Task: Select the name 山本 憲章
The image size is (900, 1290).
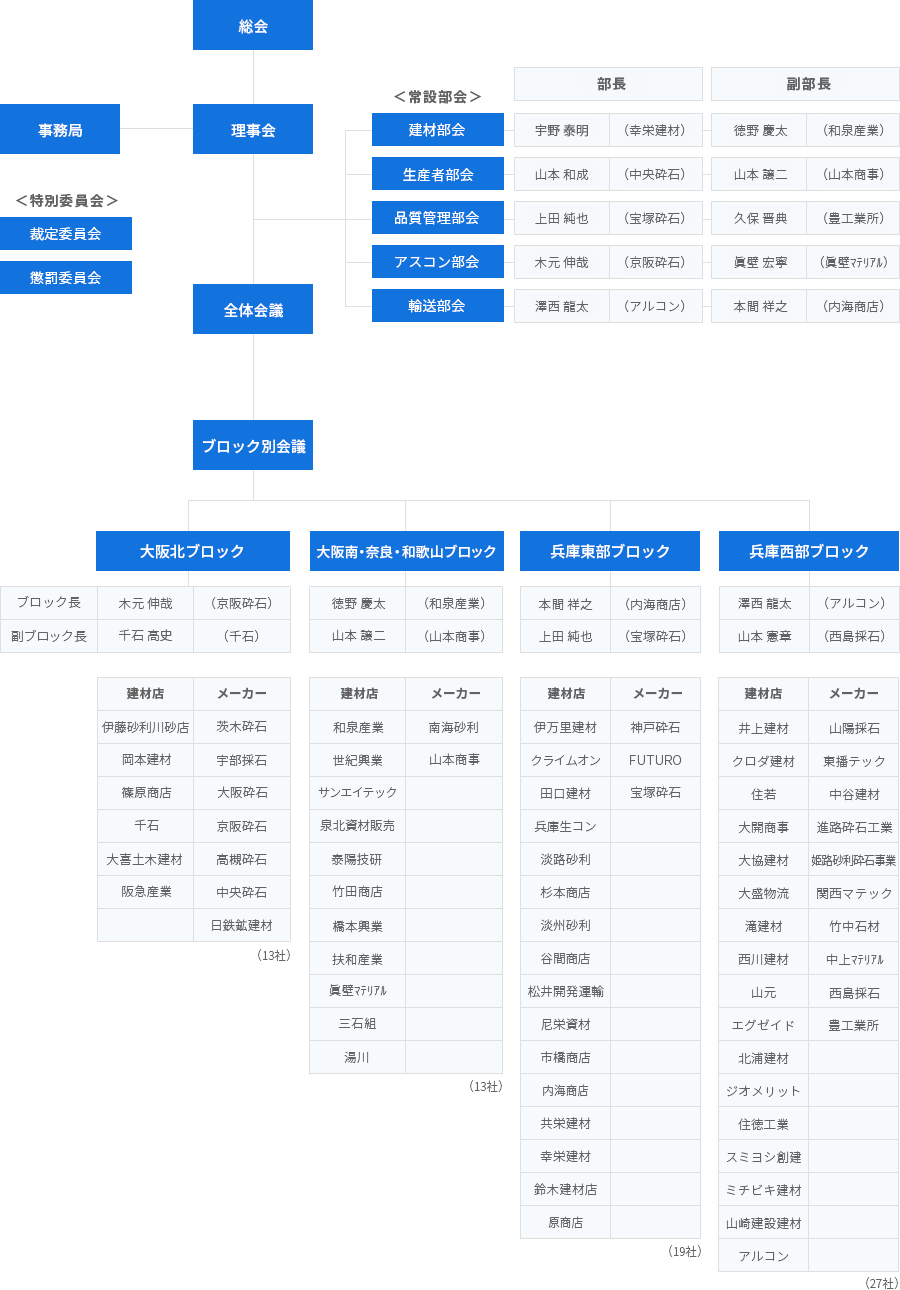Action: [765, 636]
